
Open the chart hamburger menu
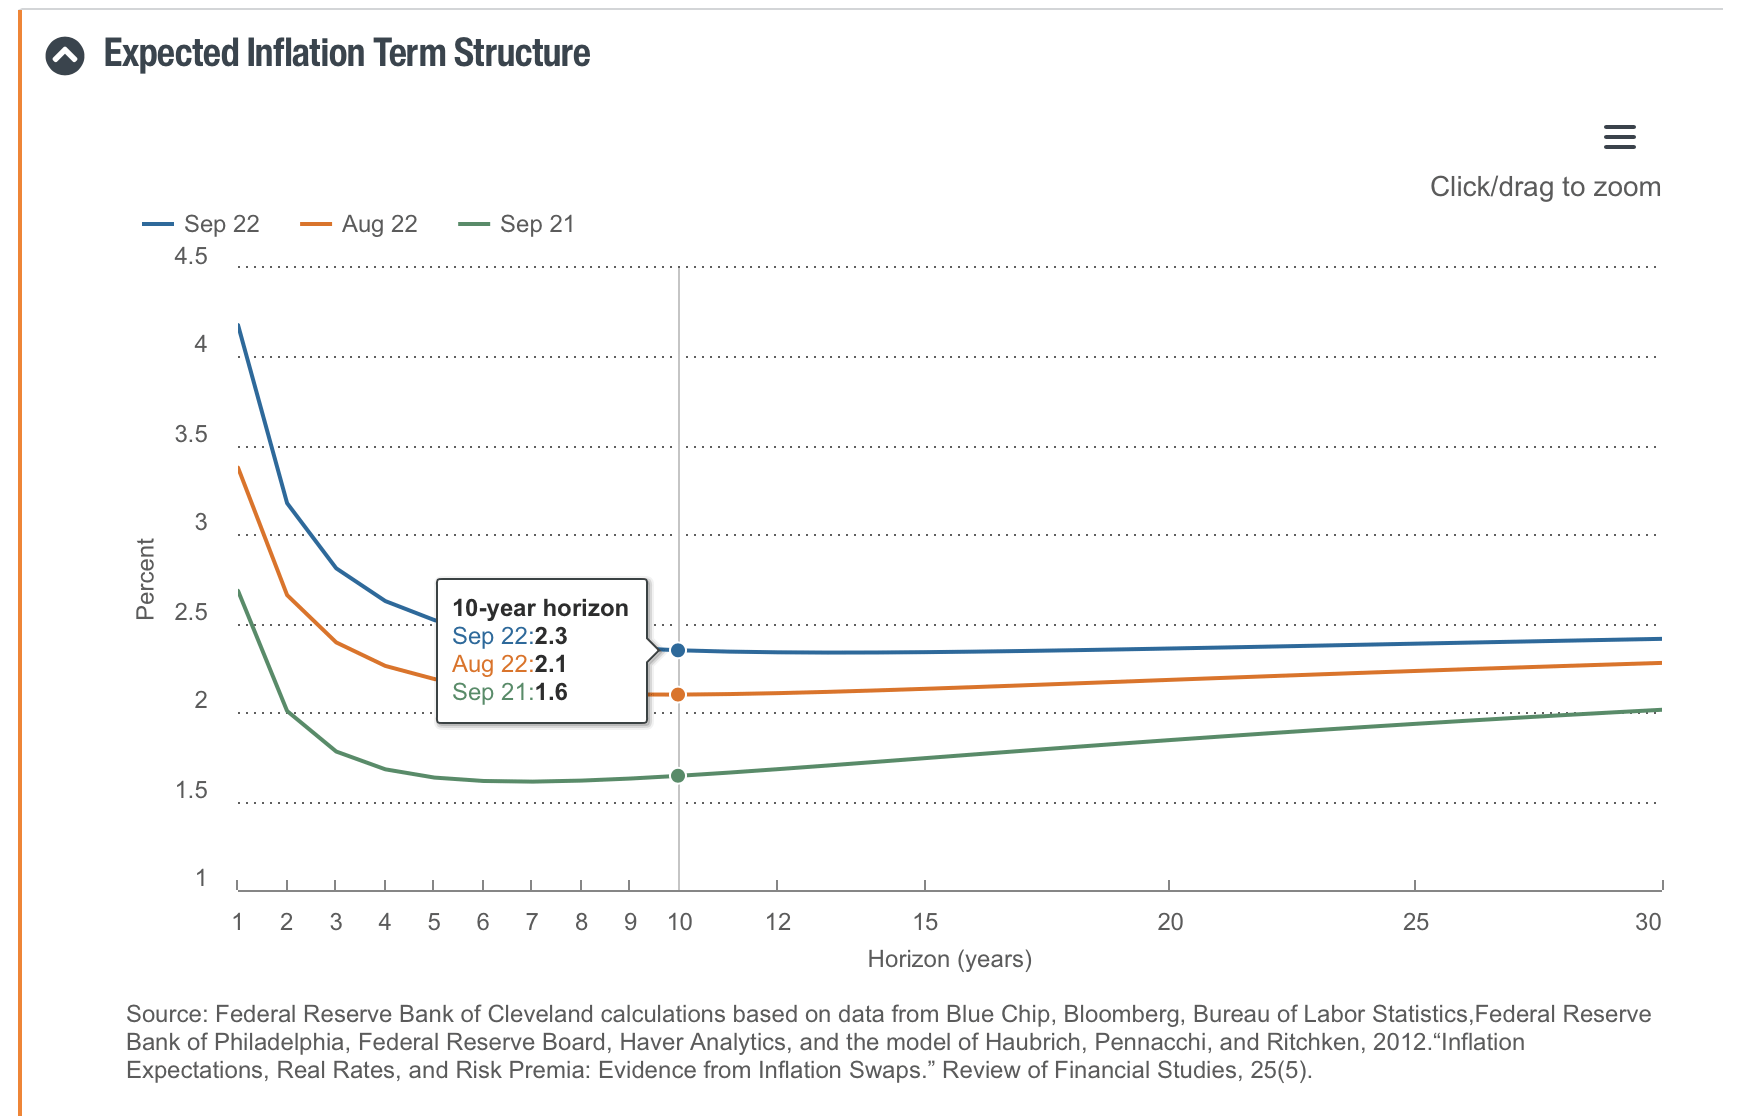click(x=1619, y=137)
